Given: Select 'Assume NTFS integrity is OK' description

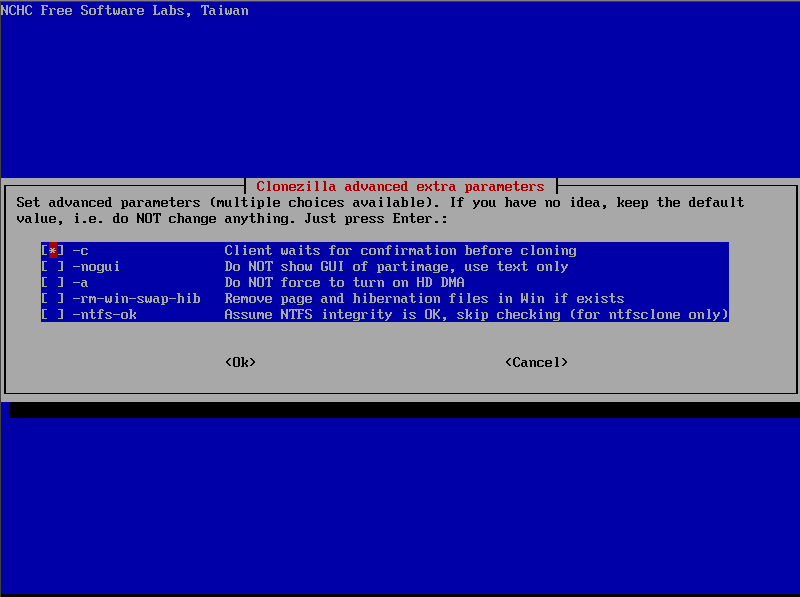Looking at the screenshot, I should pyautogui.click(x=477, y=315).
